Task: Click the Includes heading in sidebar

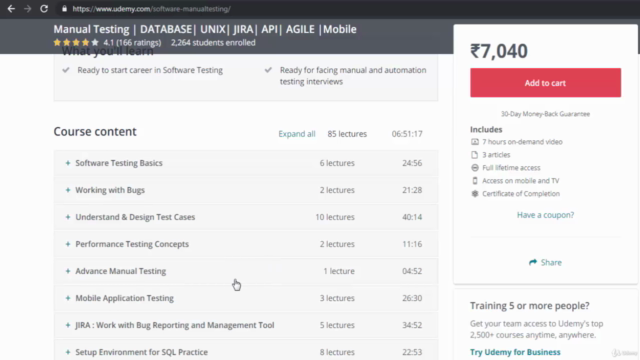Action: pyautogui.click(x=486, y=129)
